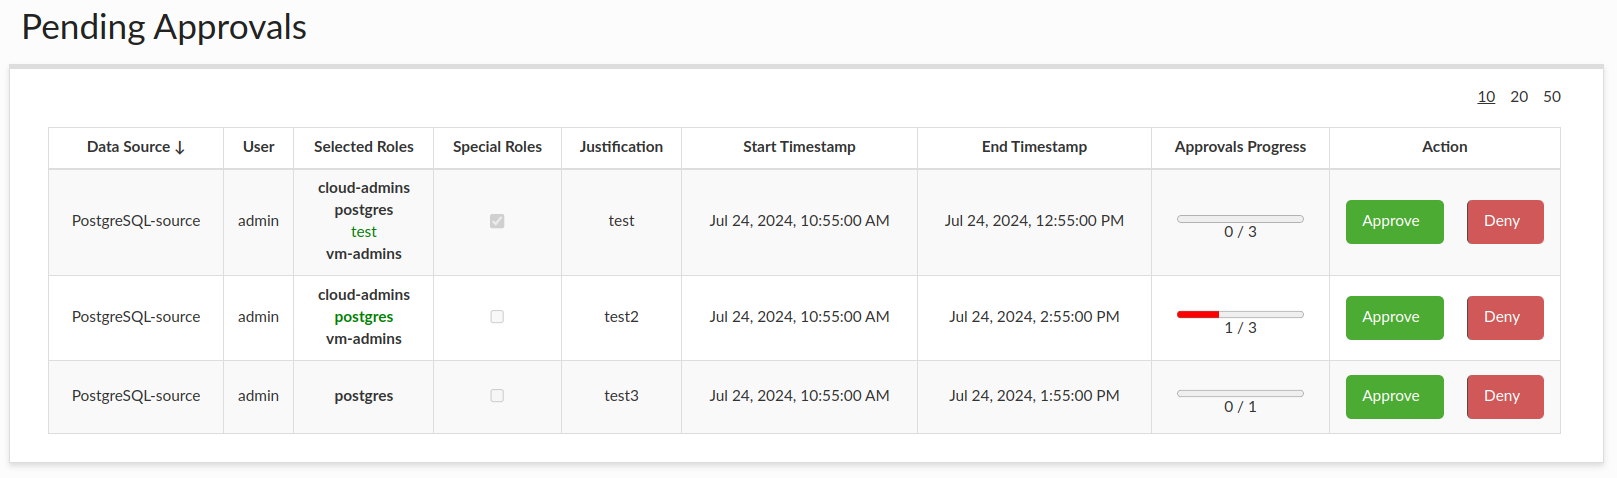Show 50 items per page
Viewport: 1617px width, 478px height.
pos(1552,97)
